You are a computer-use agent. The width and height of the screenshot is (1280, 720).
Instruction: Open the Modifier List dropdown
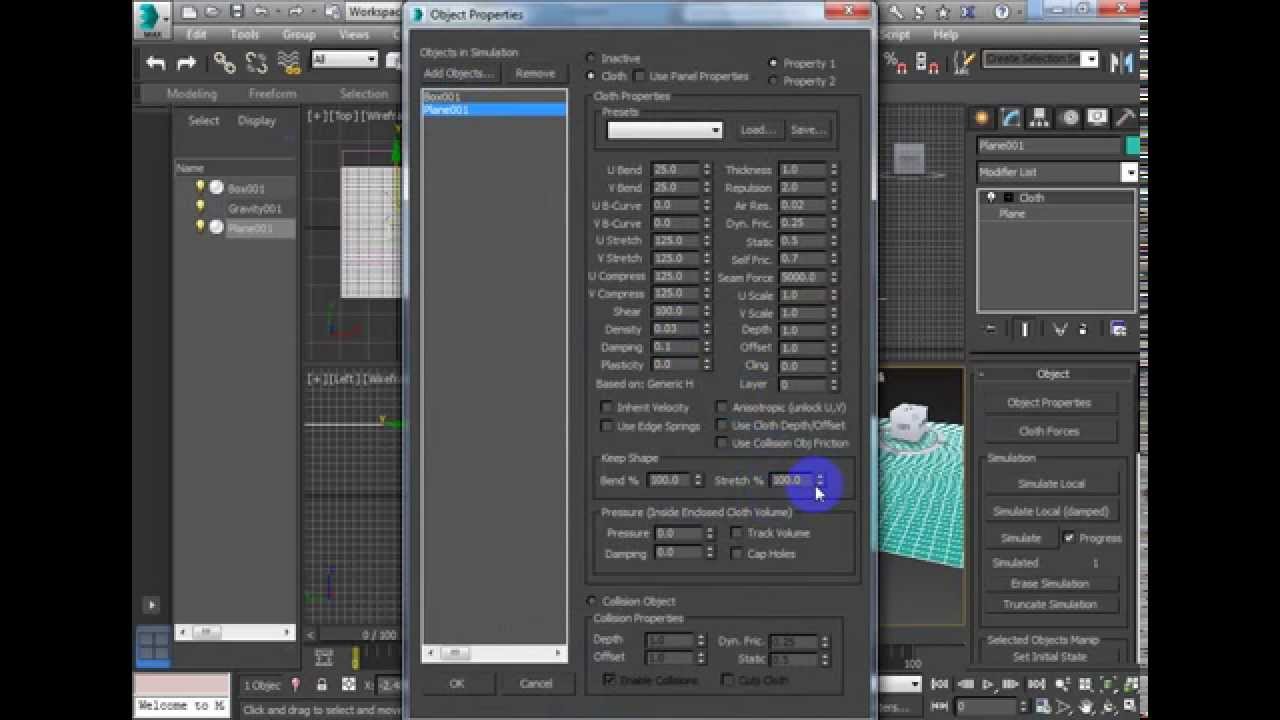coord(1058,172)
